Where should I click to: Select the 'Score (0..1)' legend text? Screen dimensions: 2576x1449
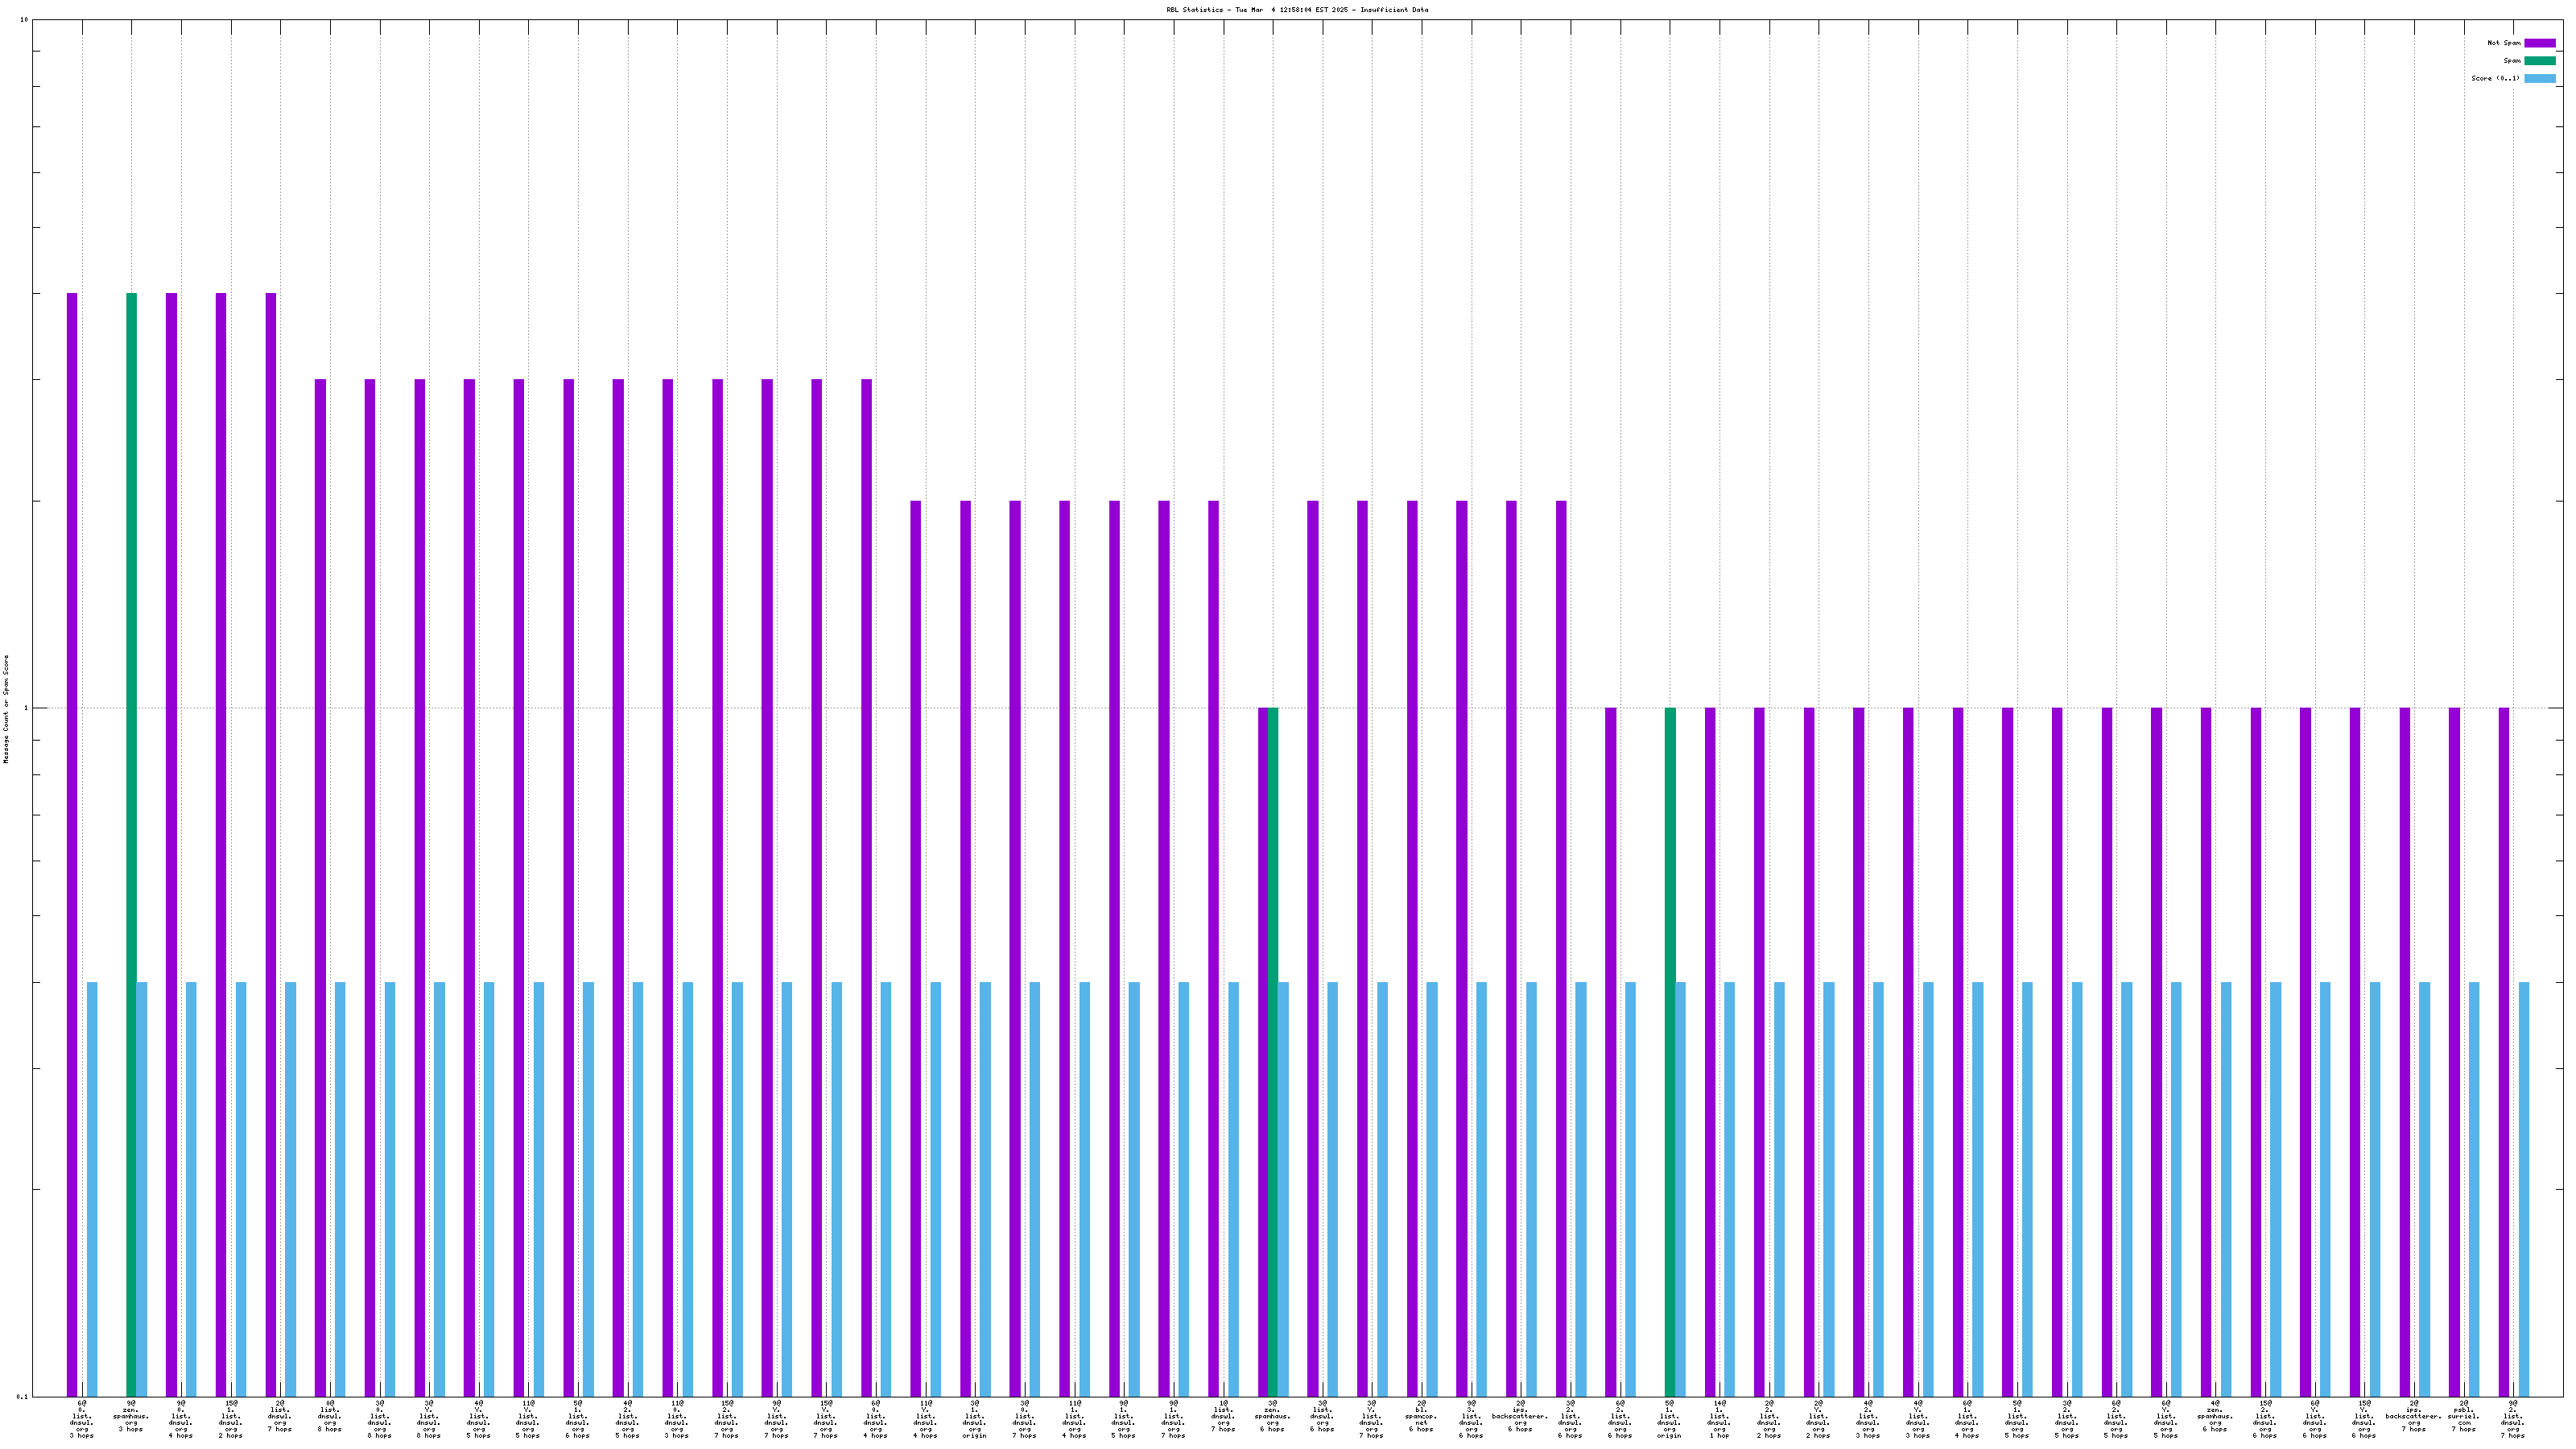(2495, 78)
